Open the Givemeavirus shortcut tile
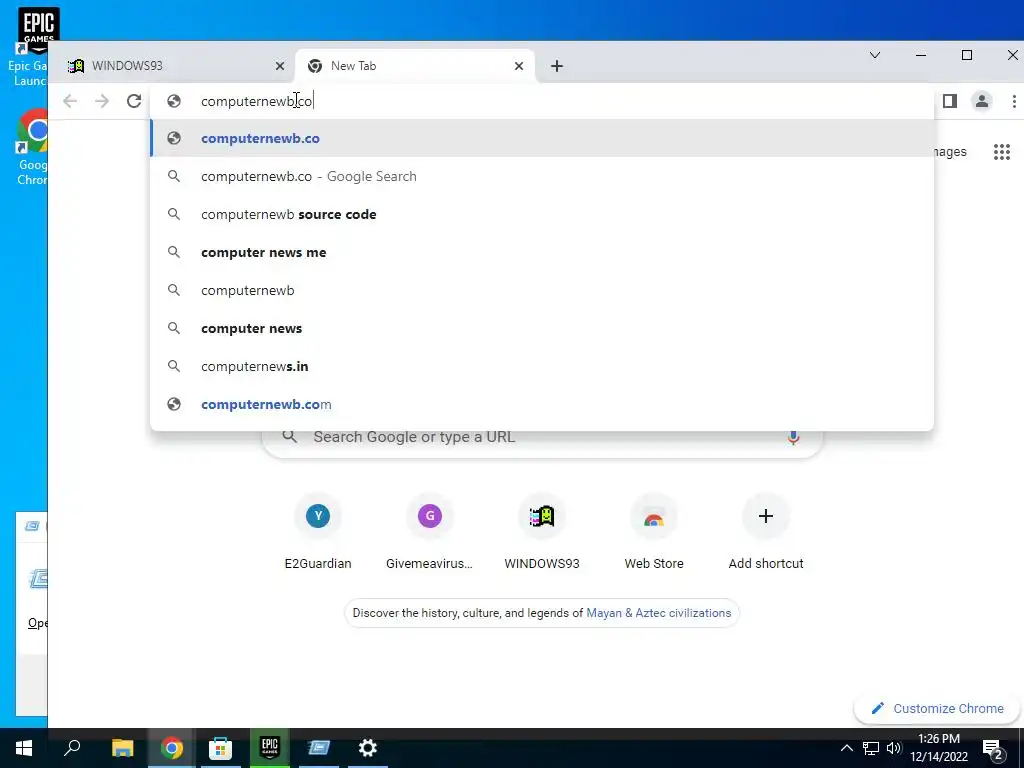The height and width of the screenshot is (768, 1024). point(430,533)
